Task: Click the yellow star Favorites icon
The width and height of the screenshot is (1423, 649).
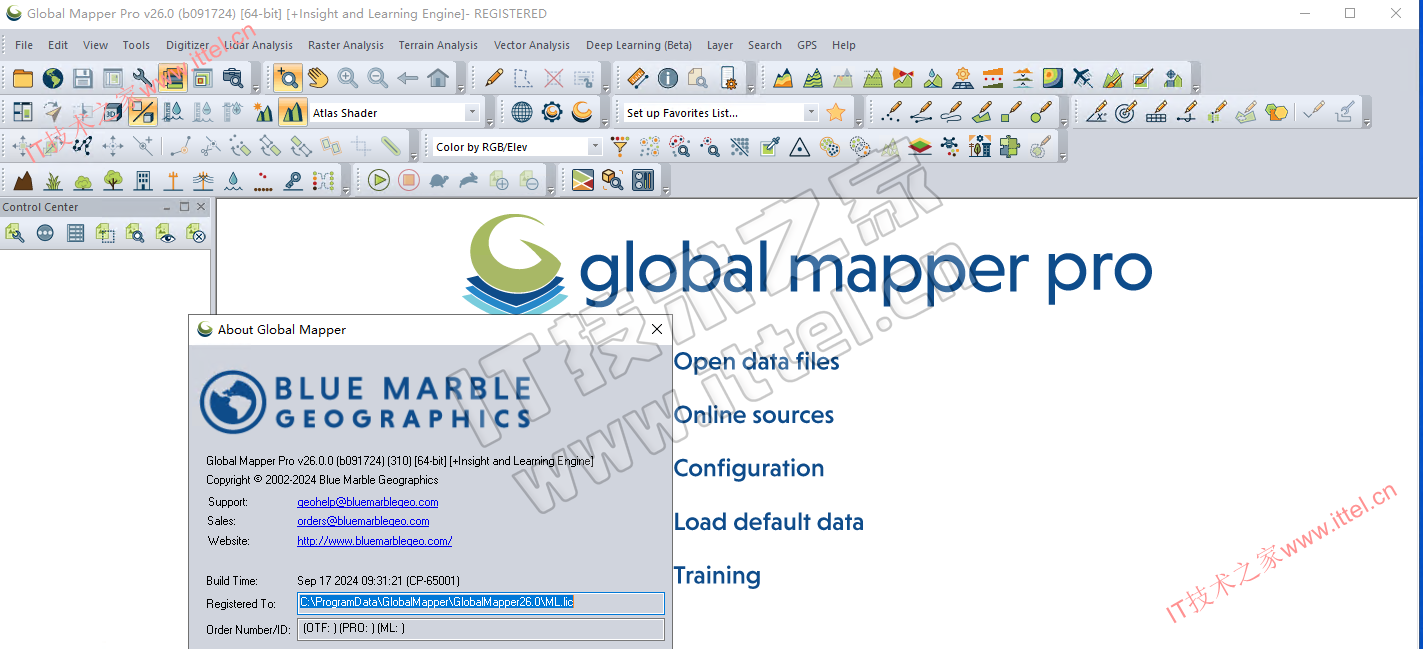Action: coord(836,112)
